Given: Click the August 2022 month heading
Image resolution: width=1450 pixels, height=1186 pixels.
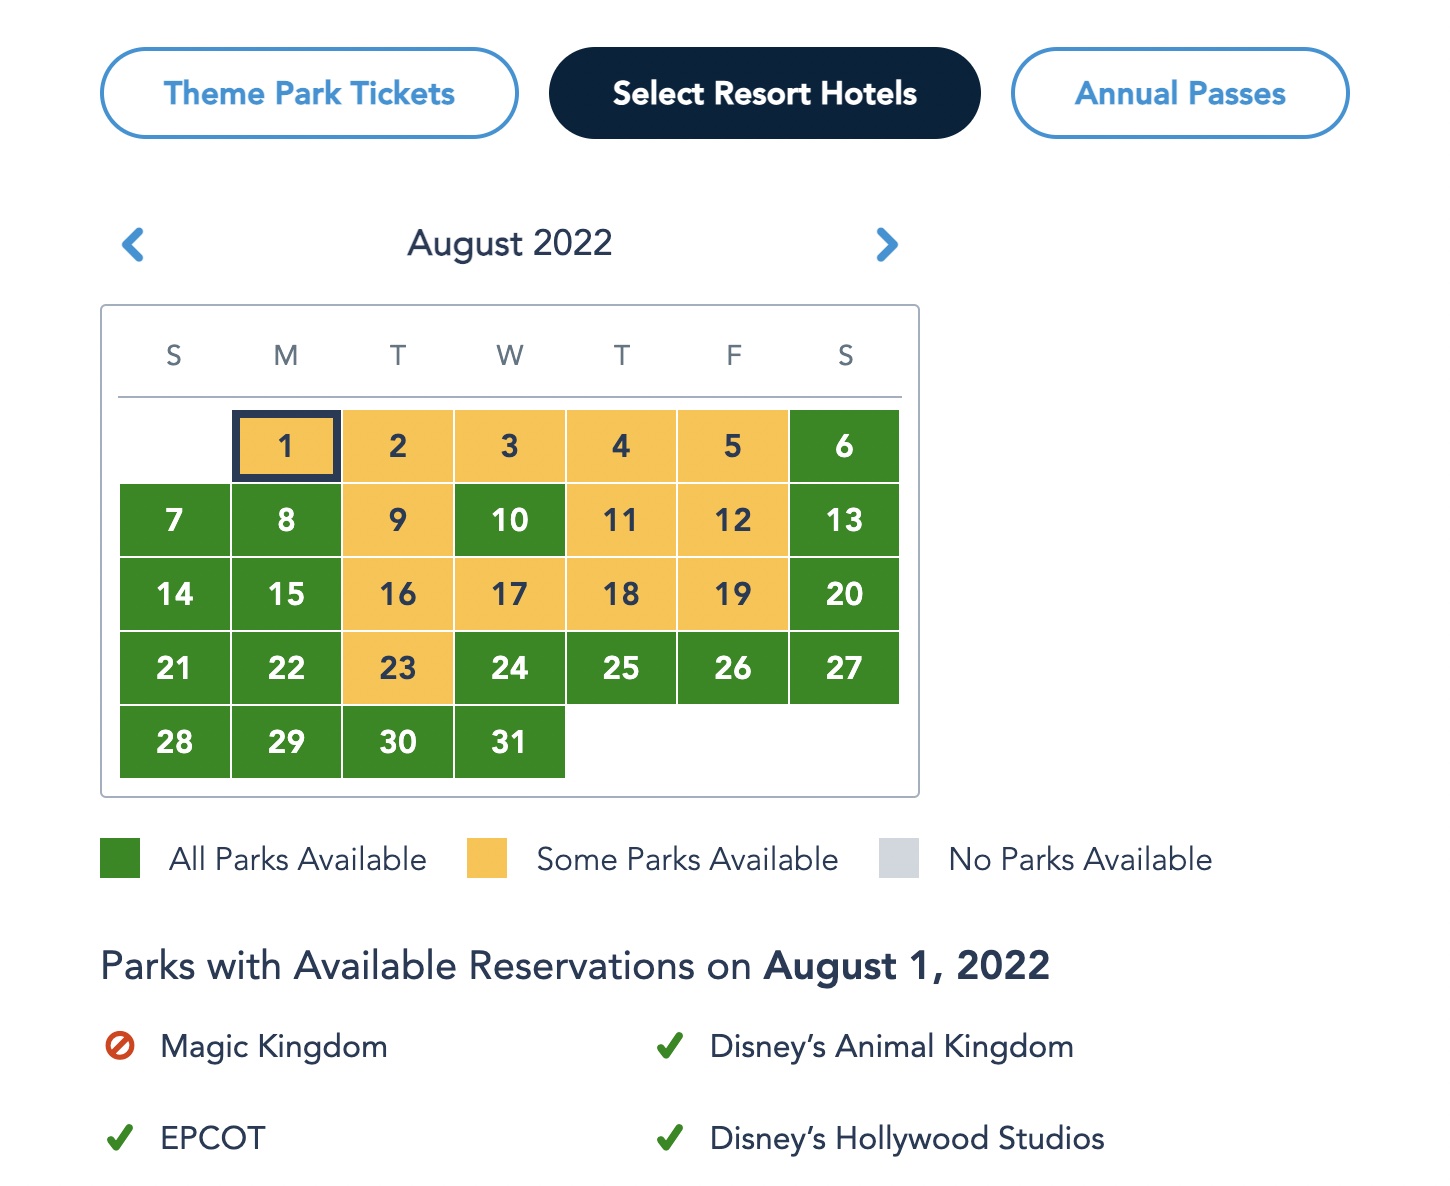Looking at the screenshot, I should pyautogui.click(x=510, y=243).
